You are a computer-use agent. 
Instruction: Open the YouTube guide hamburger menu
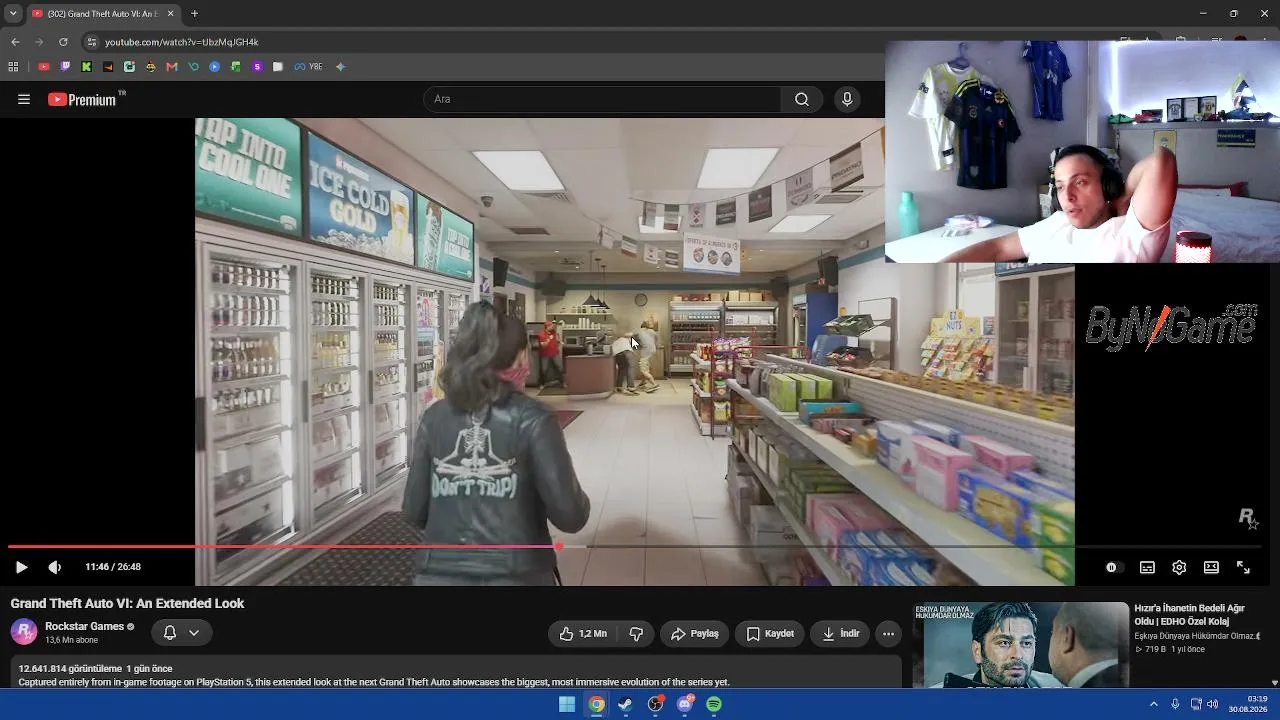[24, 99]
